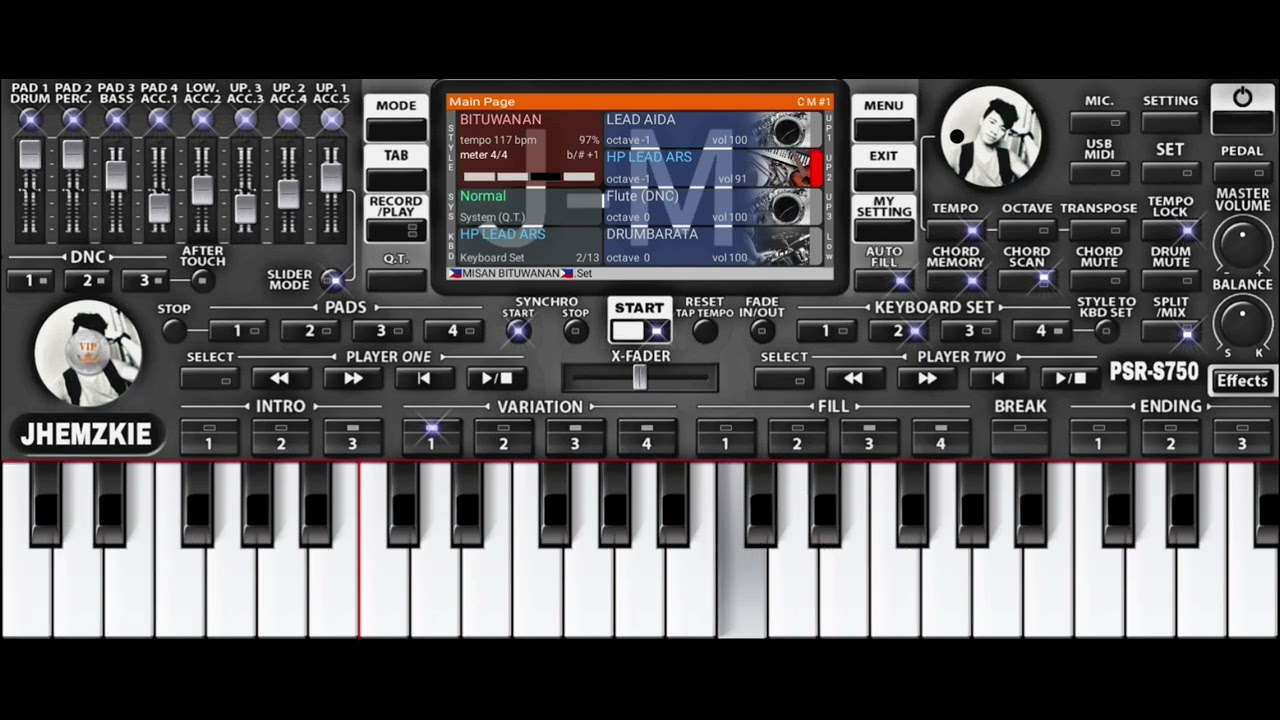The image size is (1280, 720).
Task: Select DNC button 2
Action: (x=87, y=281)
